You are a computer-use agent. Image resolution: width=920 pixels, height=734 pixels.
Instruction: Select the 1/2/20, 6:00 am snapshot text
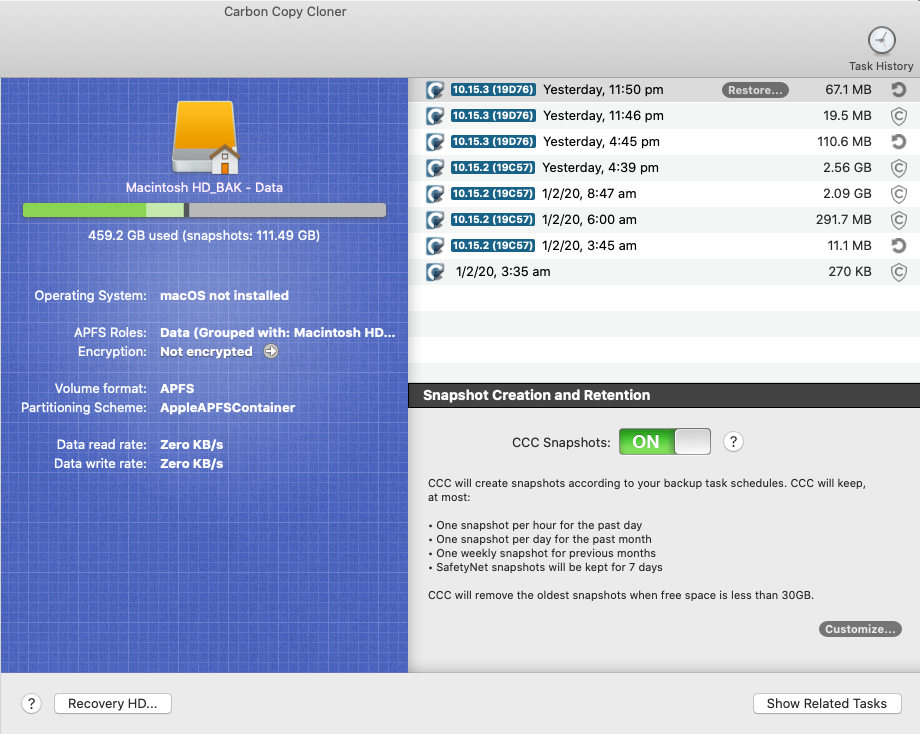pyautogui.click(x=589, y=219)
